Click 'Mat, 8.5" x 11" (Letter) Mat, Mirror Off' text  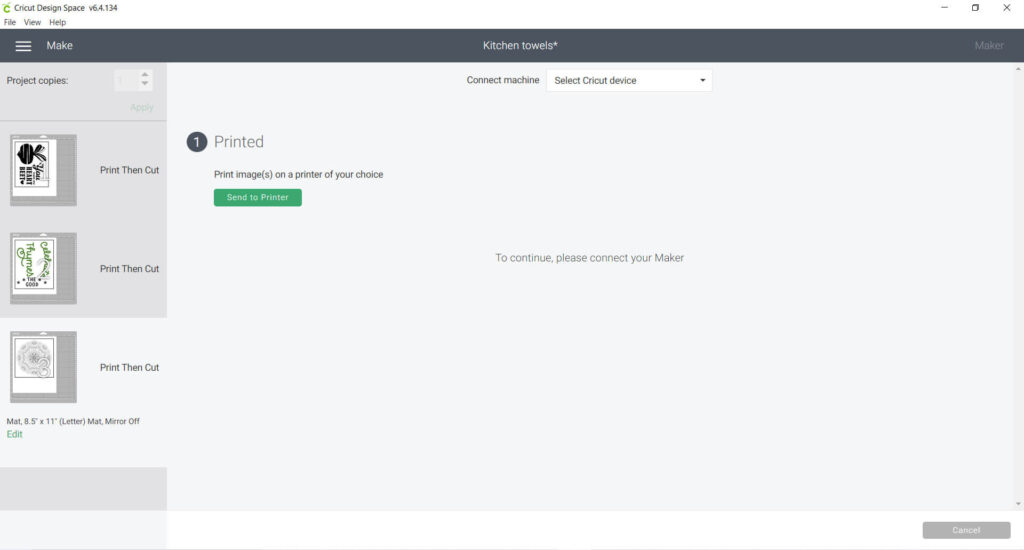coord(73,421)
